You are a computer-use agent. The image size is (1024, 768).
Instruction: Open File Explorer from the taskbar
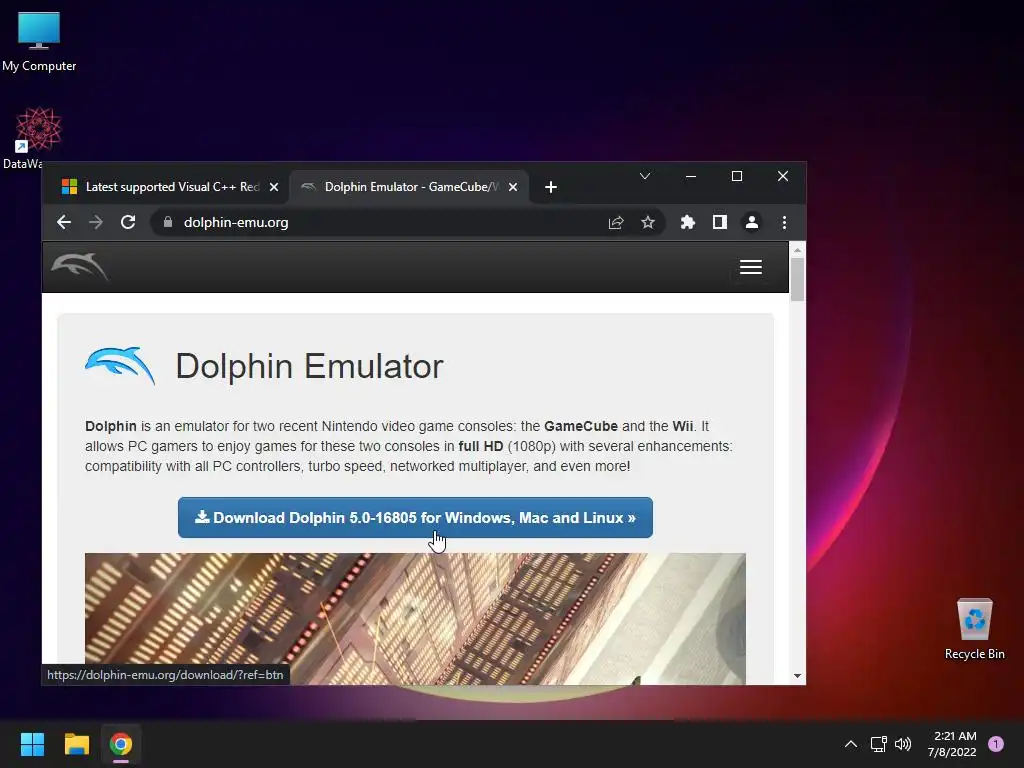click(76, 744)
